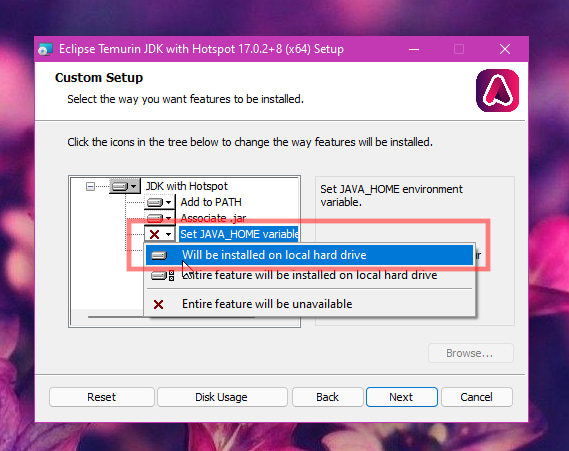Open the Disk Usage dialog

coord(221,397)
